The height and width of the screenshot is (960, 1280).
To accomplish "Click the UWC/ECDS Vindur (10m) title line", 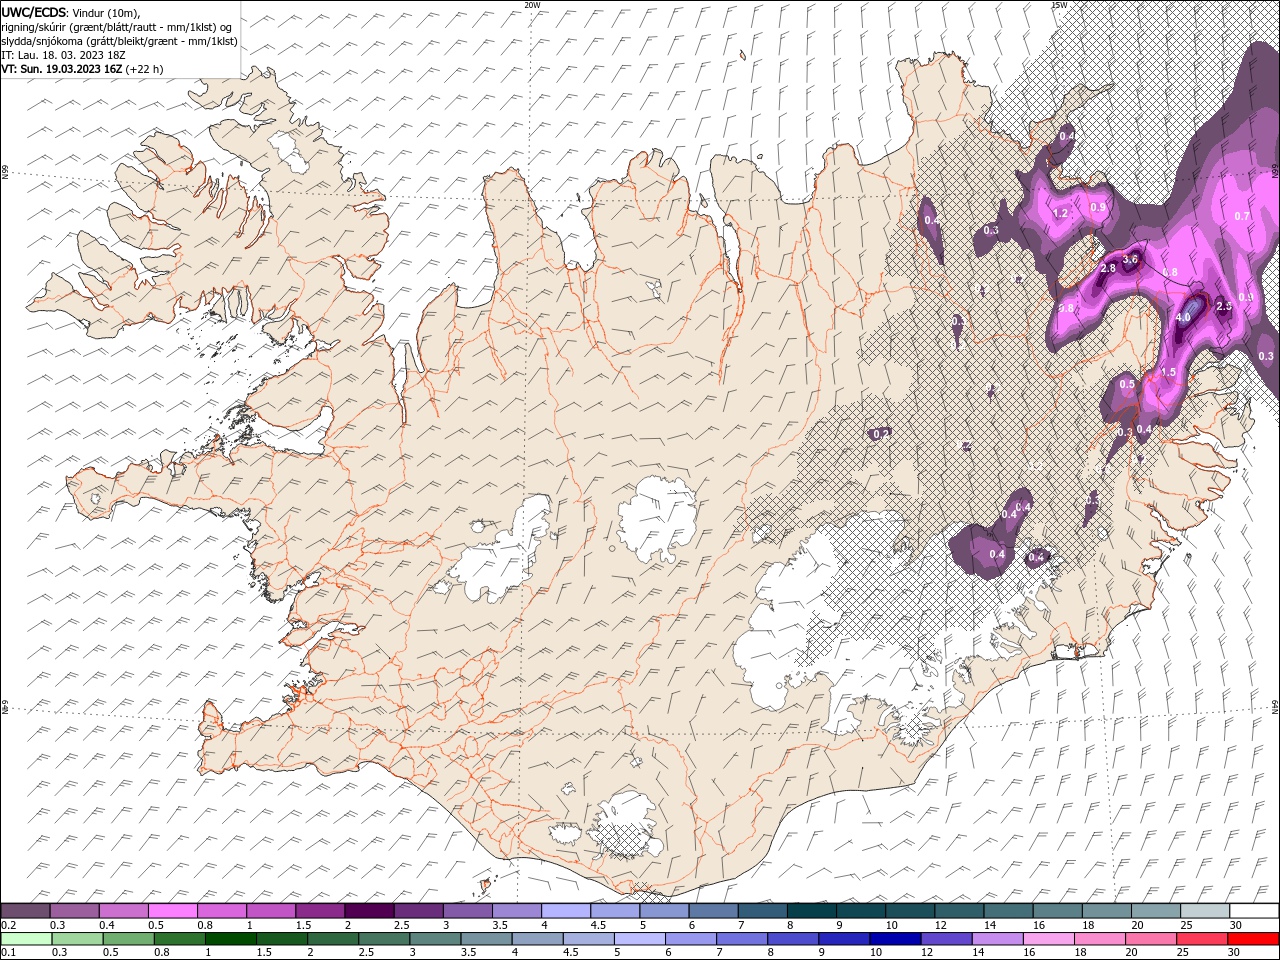I will coord(71,12).
